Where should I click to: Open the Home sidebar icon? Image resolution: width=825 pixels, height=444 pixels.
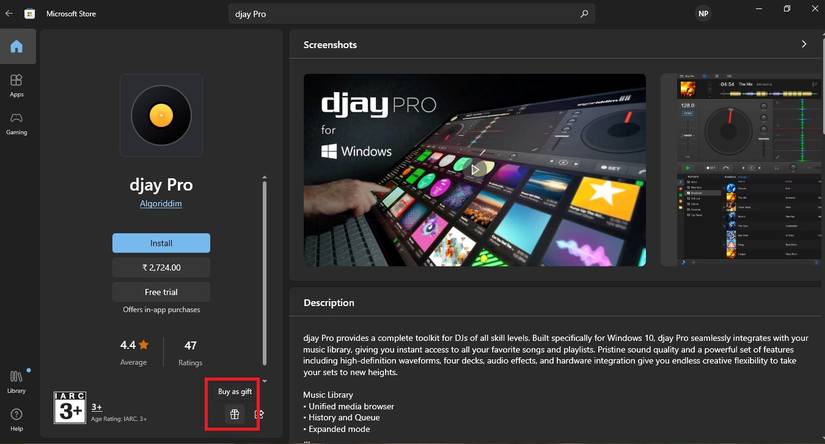pyautogui.click(x=17, y=46)
